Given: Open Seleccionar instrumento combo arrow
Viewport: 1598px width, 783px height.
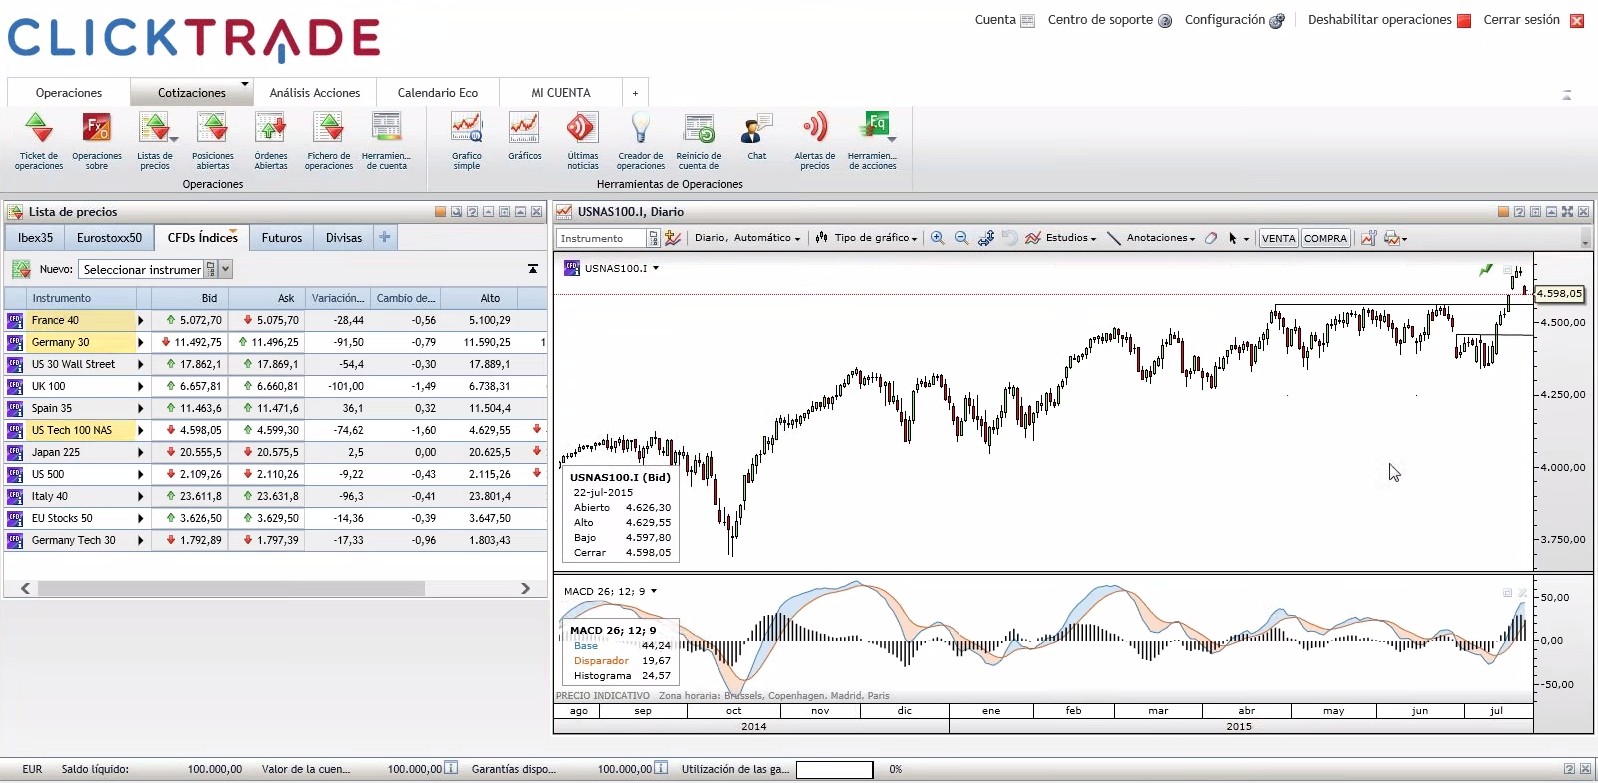Looking at the screenshot, I should pyautogui.click(x=226, y=269).
